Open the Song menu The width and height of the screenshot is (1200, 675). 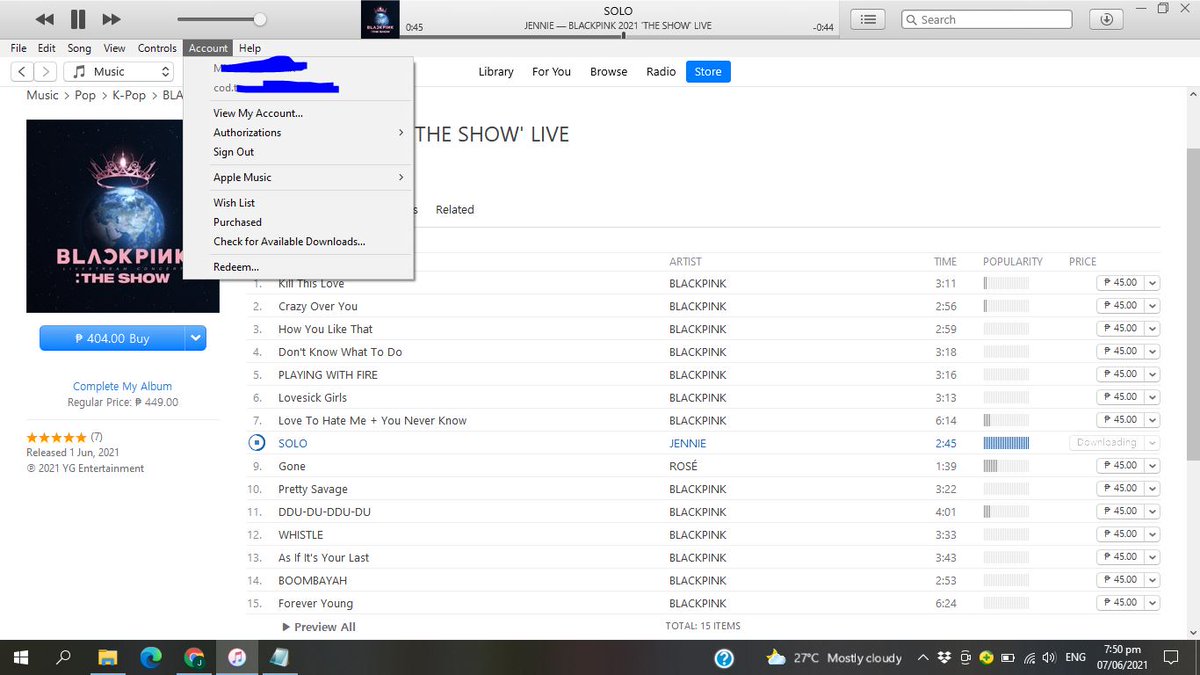[x=79, y=48]
